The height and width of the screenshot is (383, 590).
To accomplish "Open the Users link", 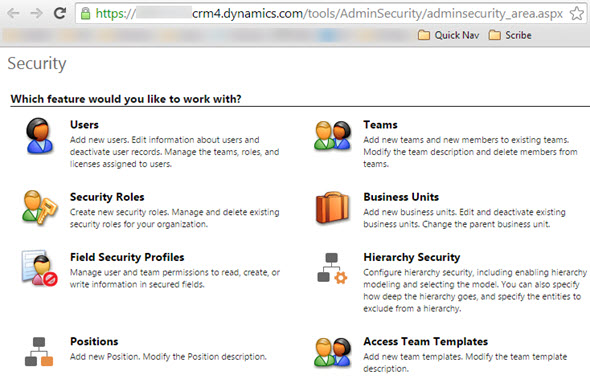I will point(84,125).
